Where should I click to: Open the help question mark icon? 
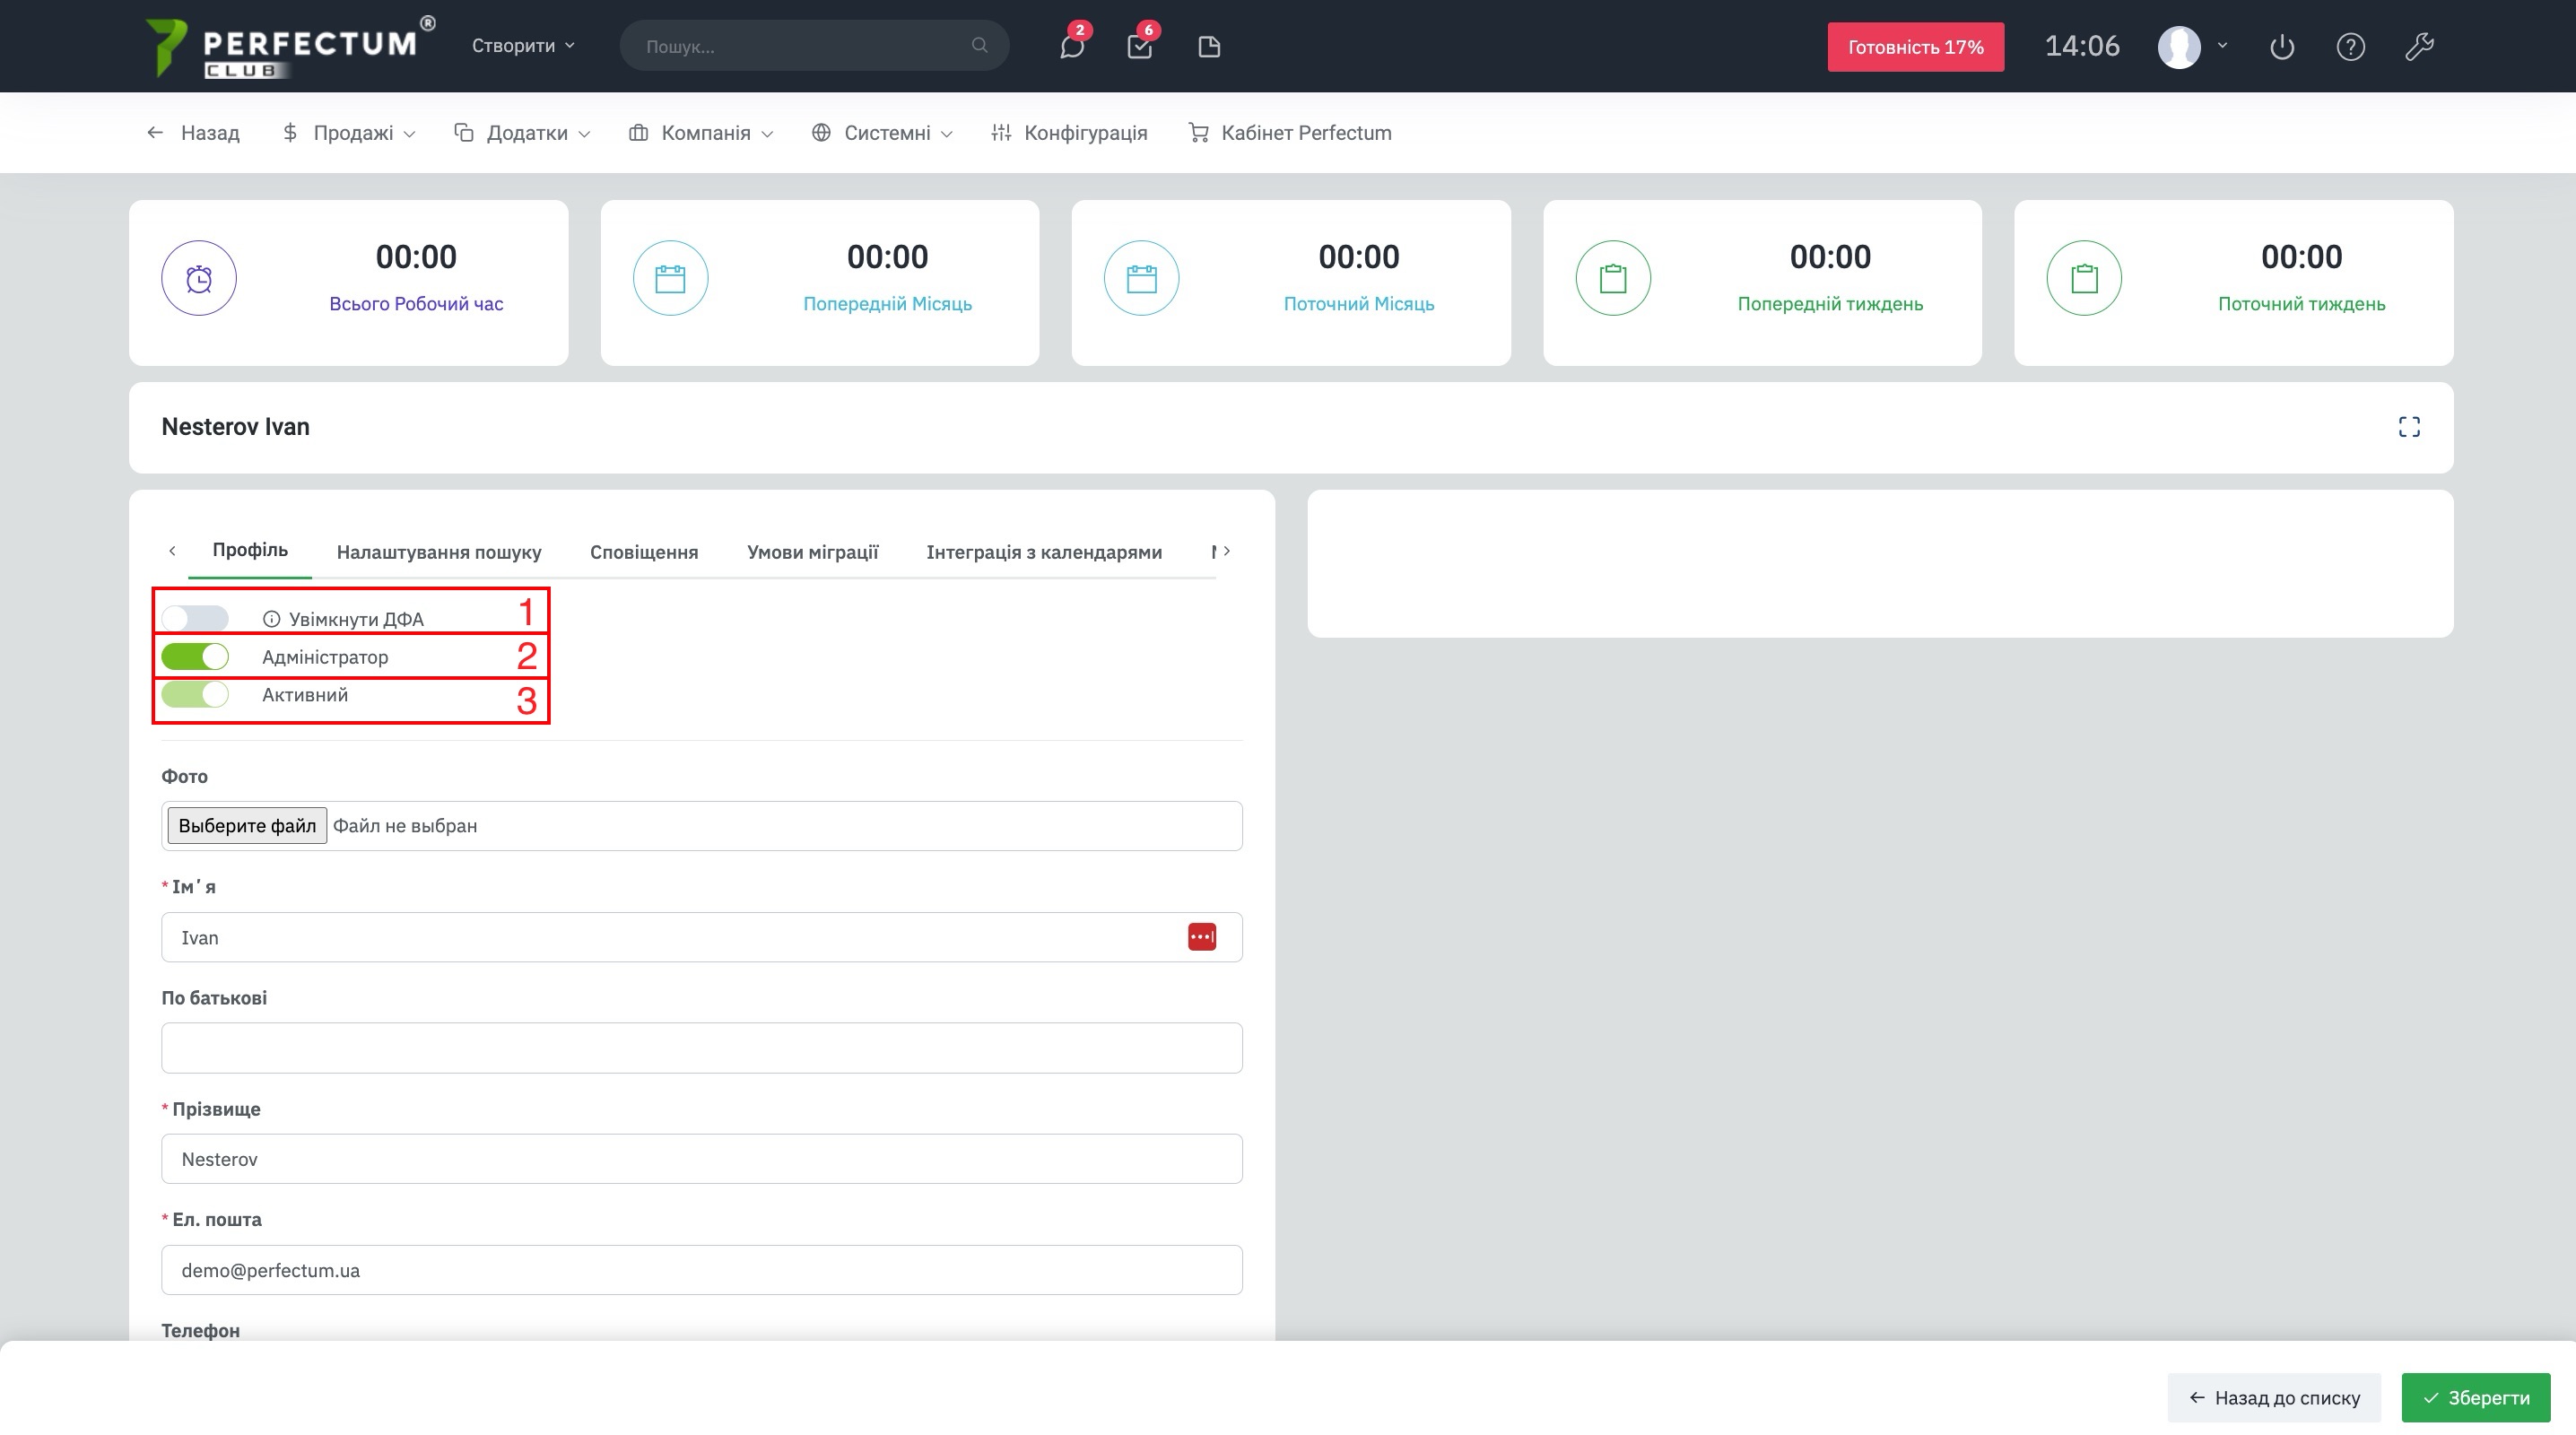pyautogui.click(x=2350, y=47)
